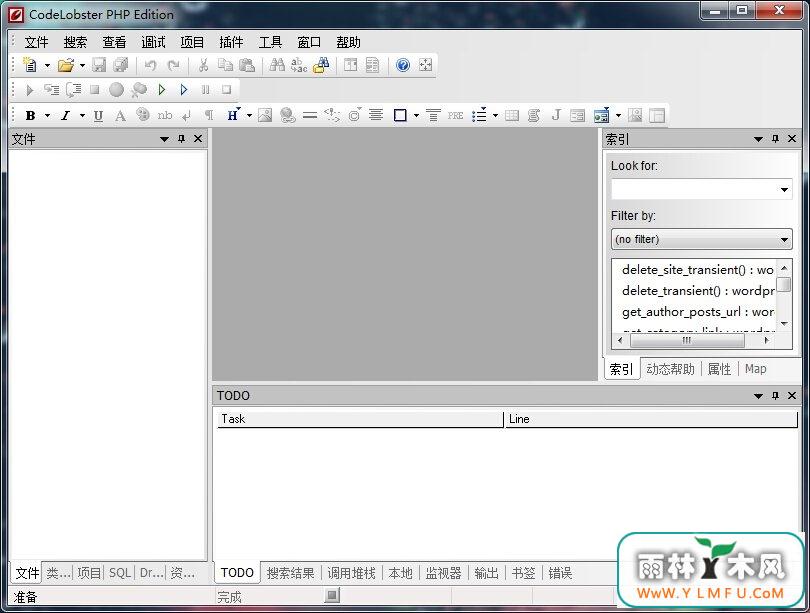
Task: Click the Open folder icon
Action: 66,65
